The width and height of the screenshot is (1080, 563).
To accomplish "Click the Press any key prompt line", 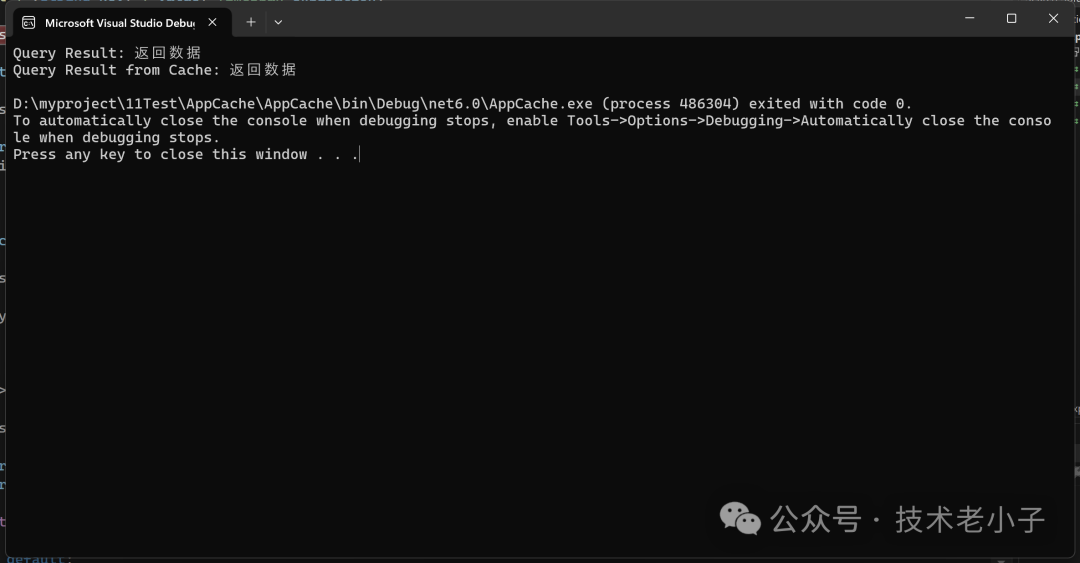I will click(x=185, y=155).
